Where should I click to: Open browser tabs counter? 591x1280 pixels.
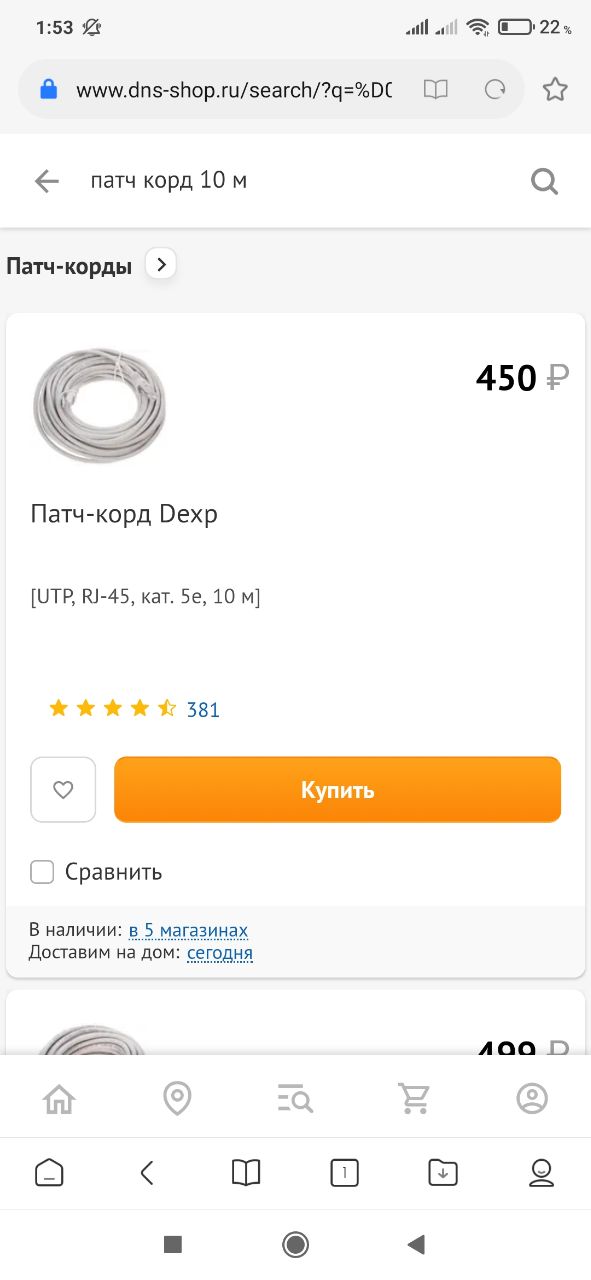(344, 1173)
